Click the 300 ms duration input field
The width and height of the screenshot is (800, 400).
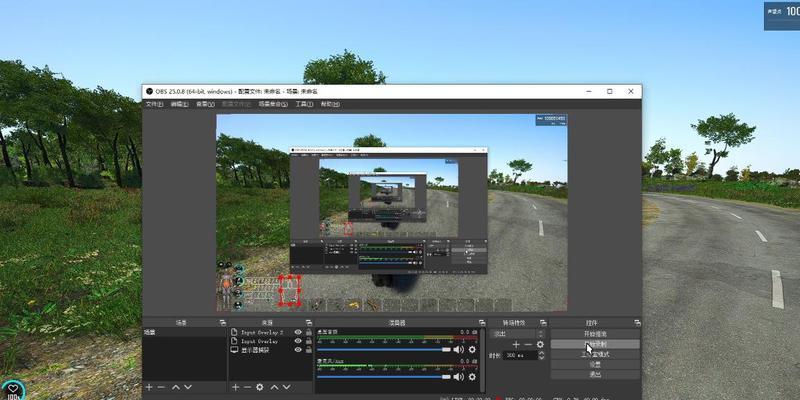point(520,355)
